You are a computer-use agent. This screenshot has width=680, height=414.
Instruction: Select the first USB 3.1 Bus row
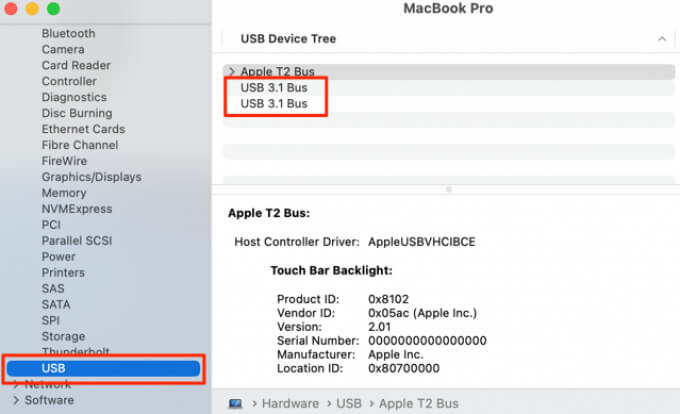tap(449, 88)
